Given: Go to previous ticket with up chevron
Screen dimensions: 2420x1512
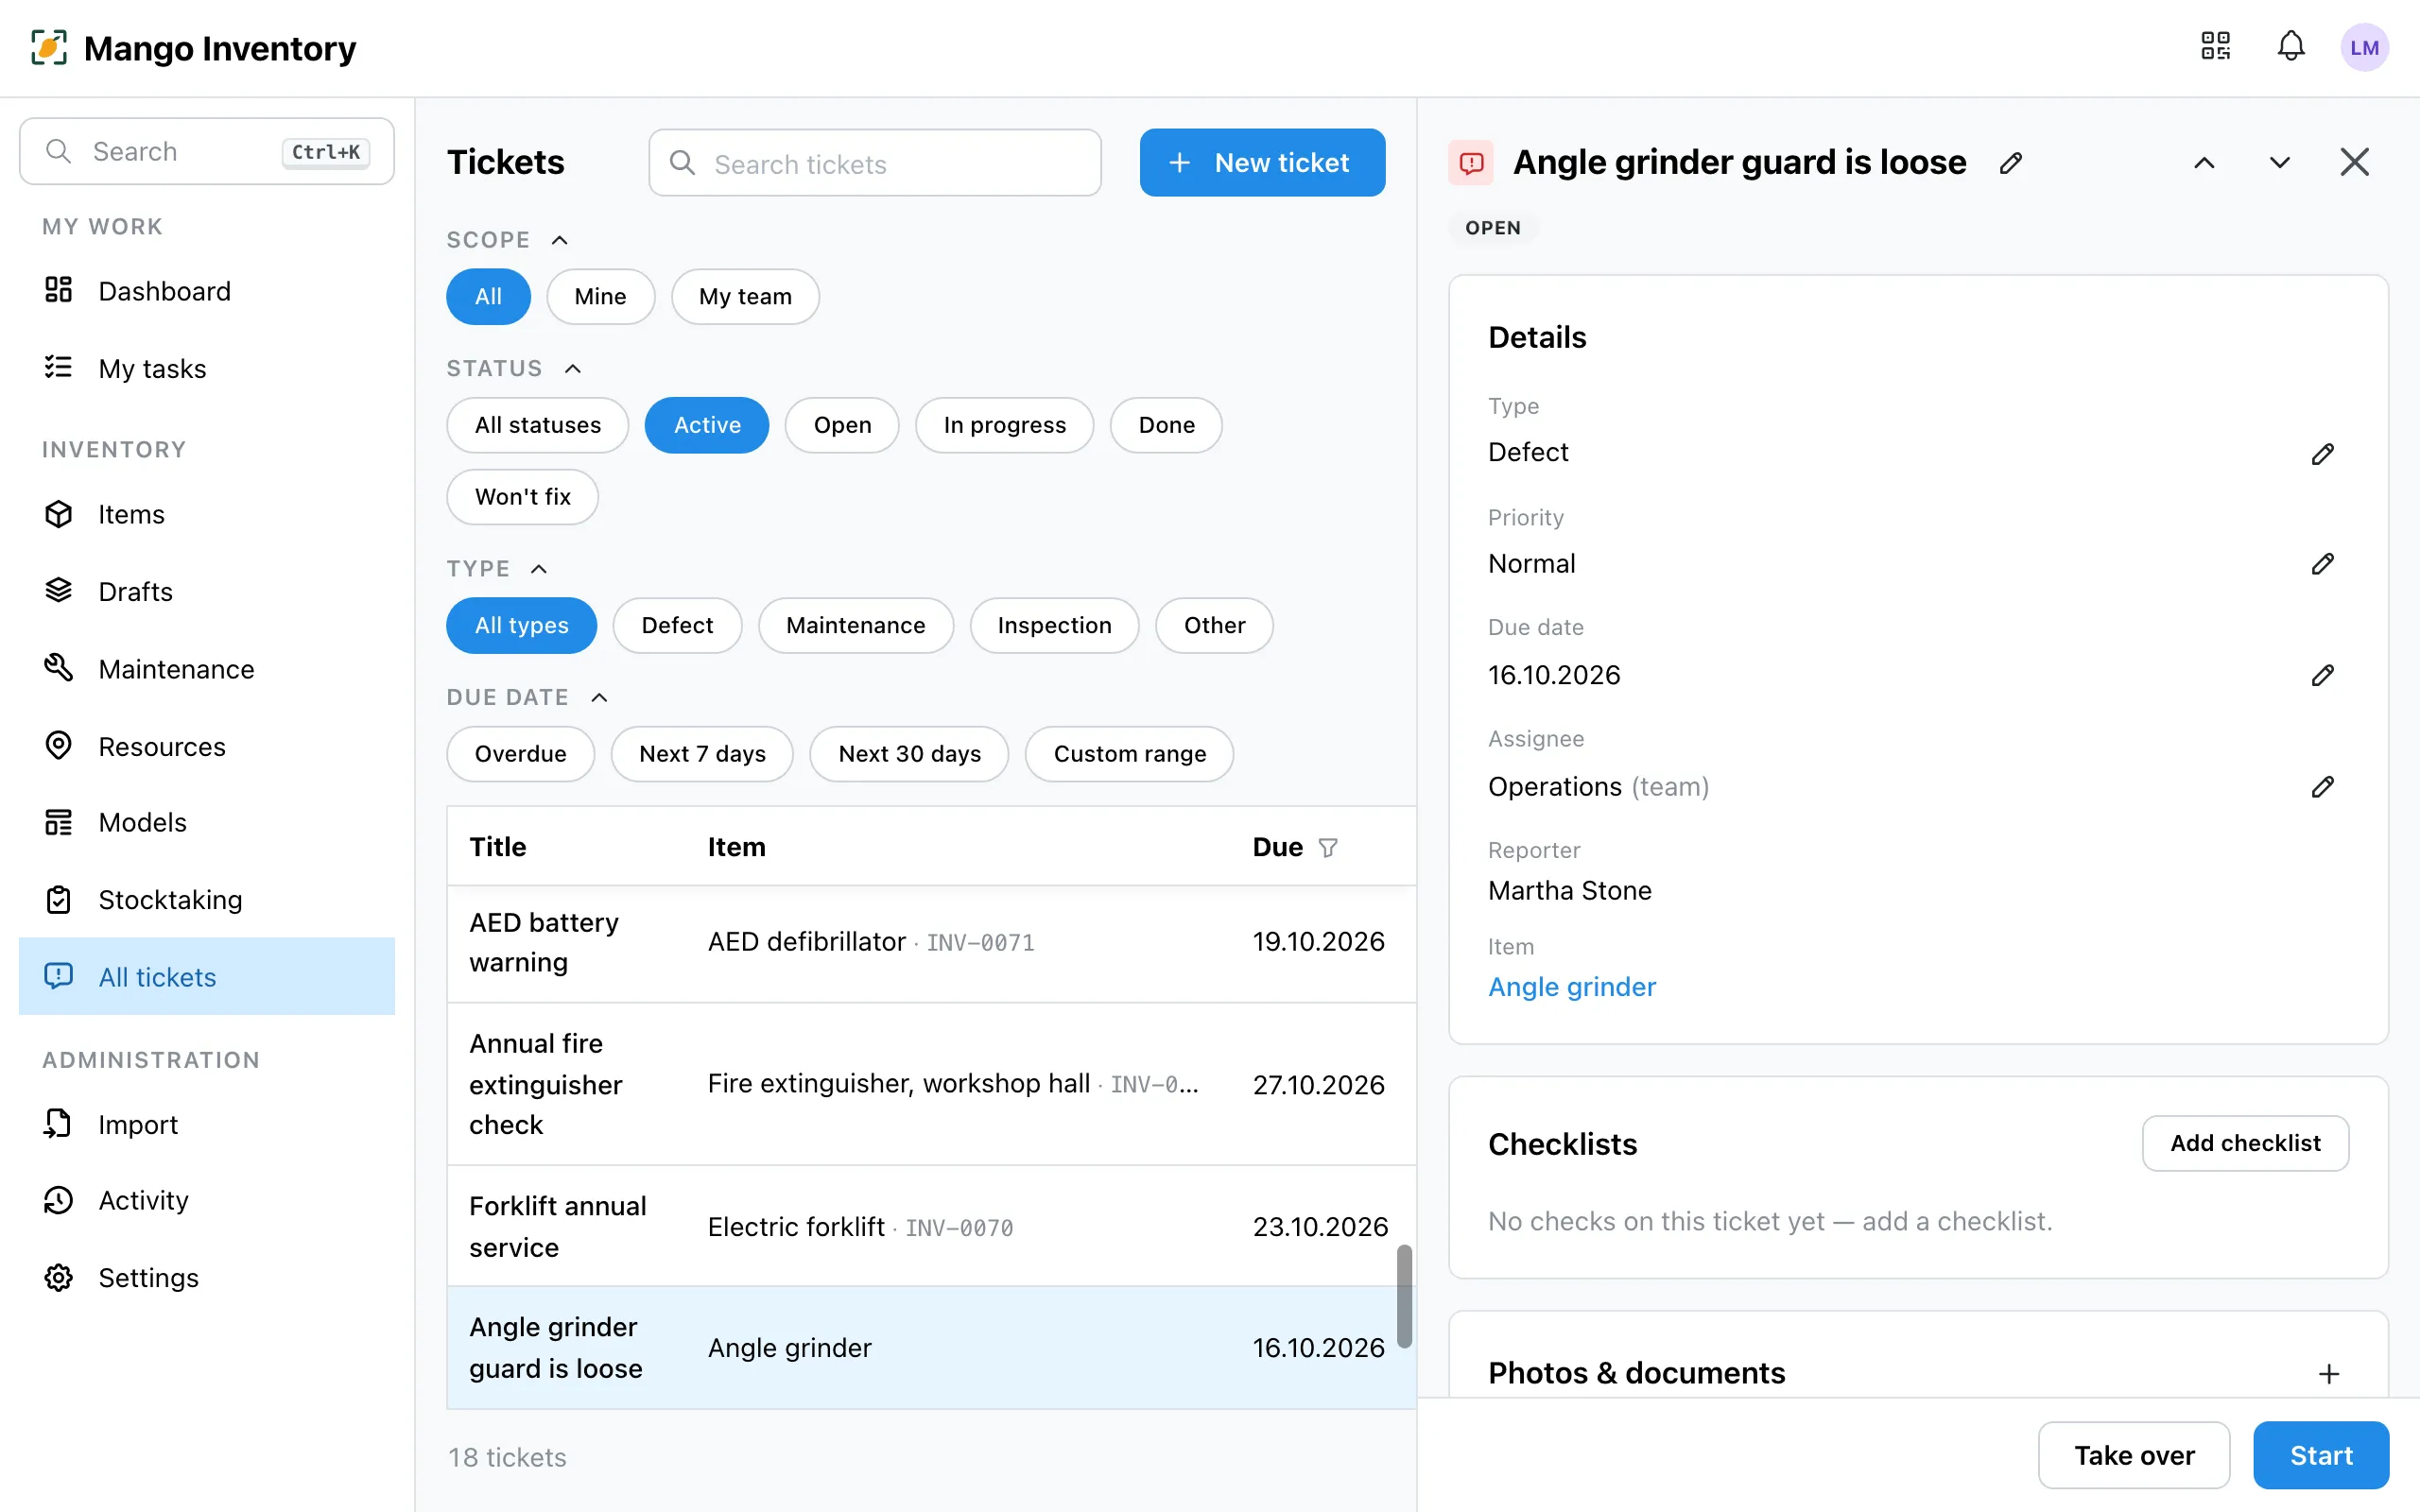Looking at the screenshot, I should (2204, 163).
